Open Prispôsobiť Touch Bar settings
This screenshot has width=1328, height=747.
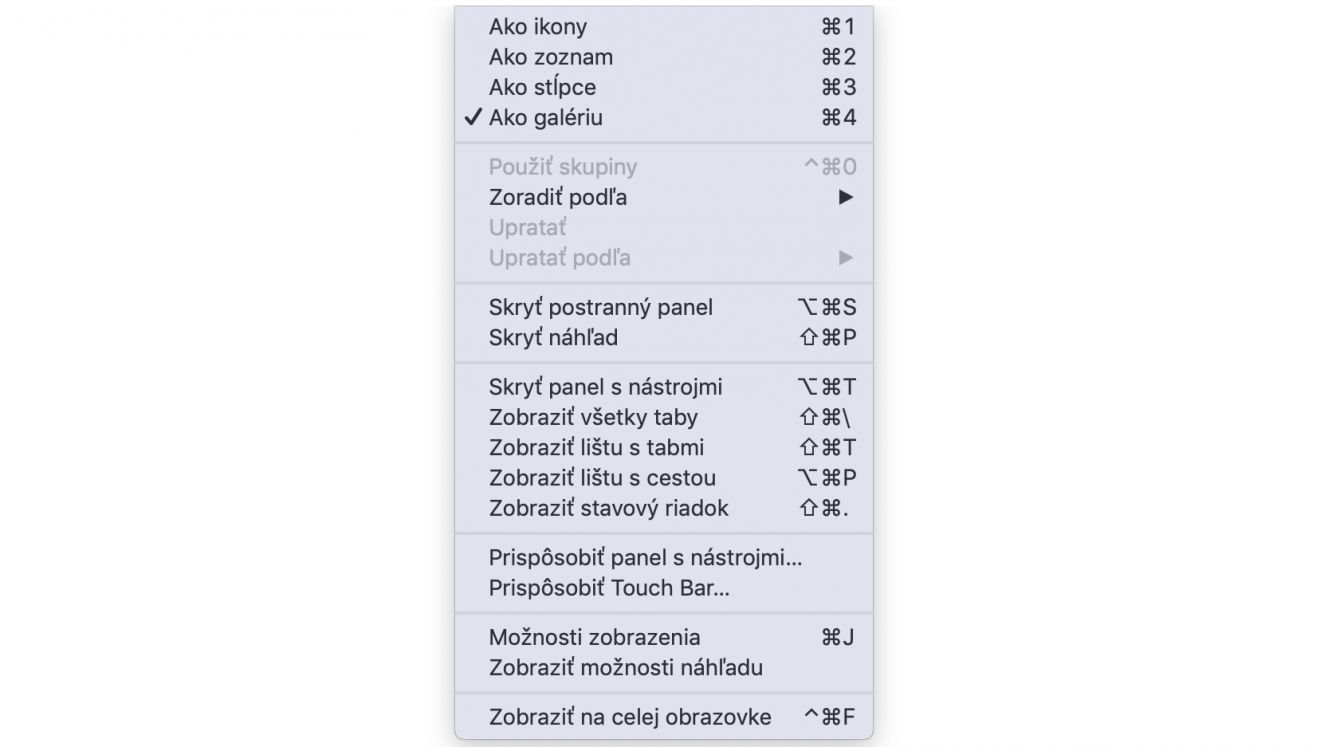[664, 587]
